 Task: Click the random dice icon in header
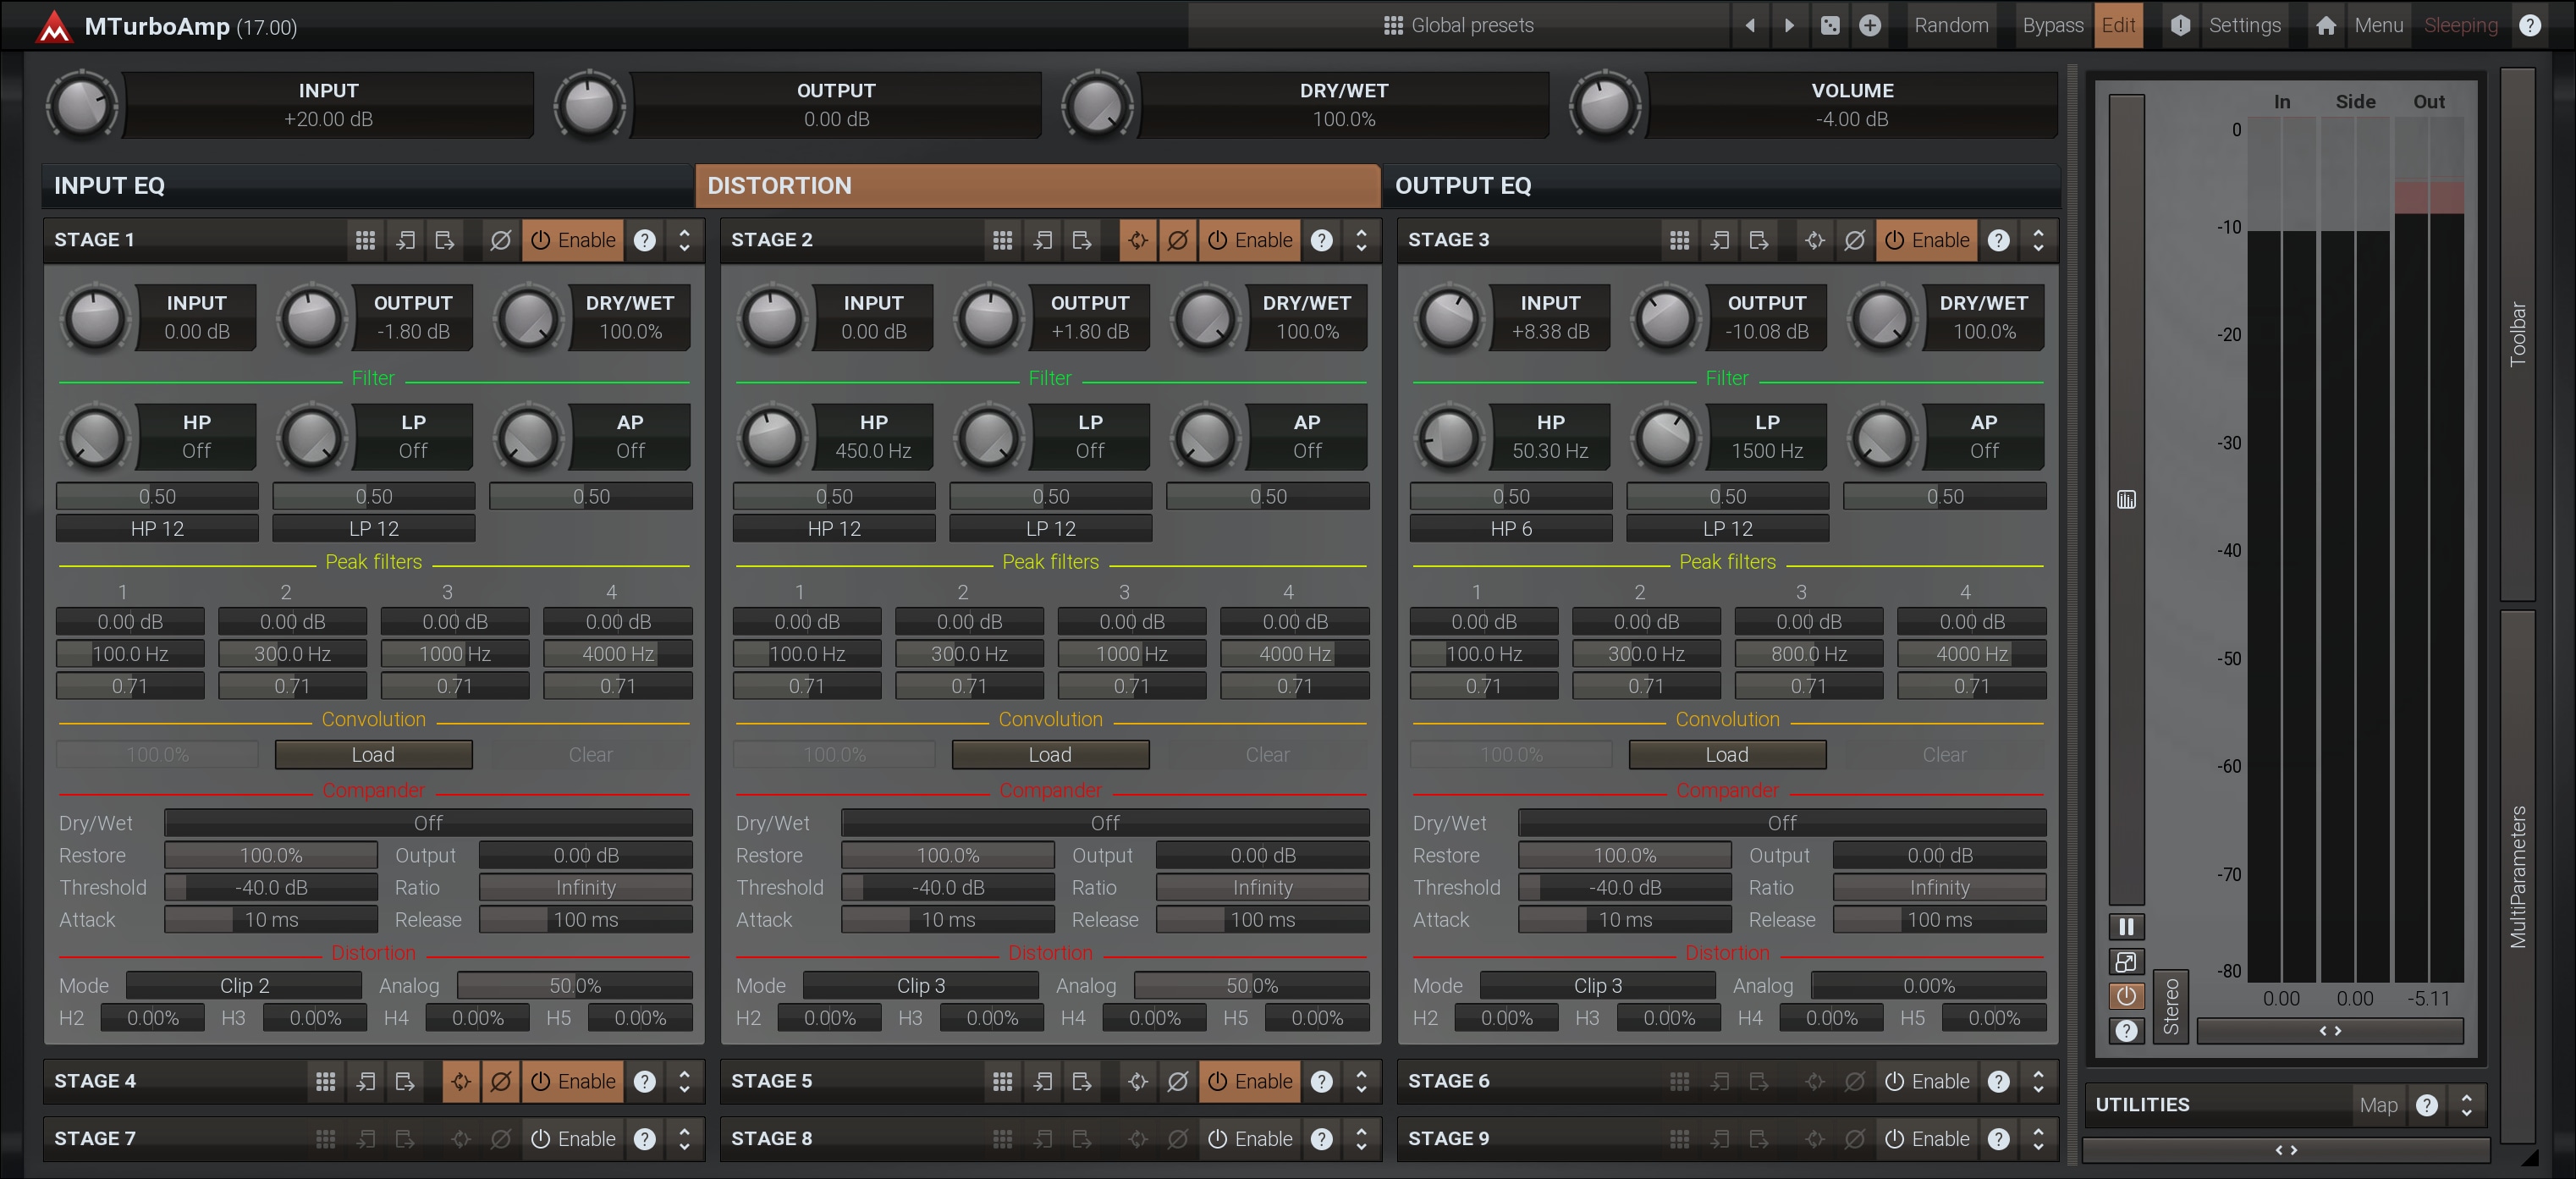pos(1830,26)
